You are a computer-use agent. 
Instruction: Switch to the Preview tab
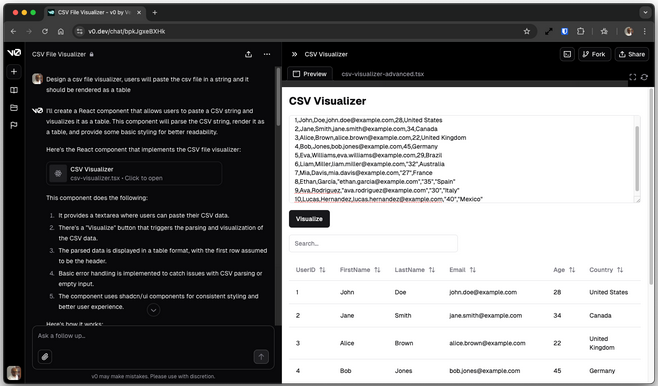pos(310,74)
